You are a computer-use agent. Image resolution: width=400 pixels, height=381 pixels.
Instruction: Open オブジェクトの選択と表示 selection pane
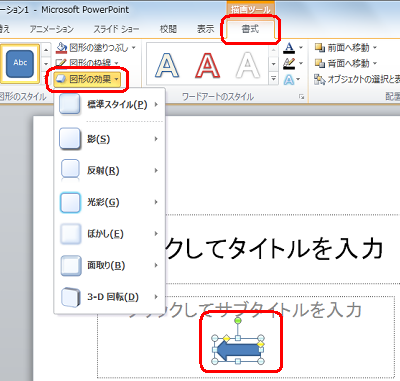tap(357, 79)
